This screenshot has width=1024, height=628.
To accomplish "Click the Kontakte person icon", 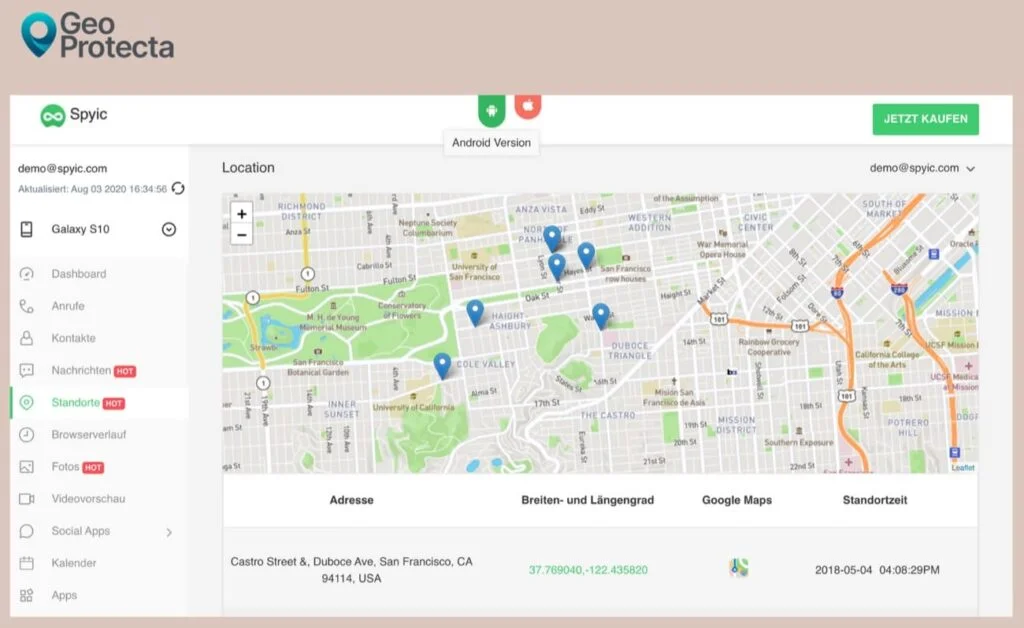I will (x=26, y=338).
